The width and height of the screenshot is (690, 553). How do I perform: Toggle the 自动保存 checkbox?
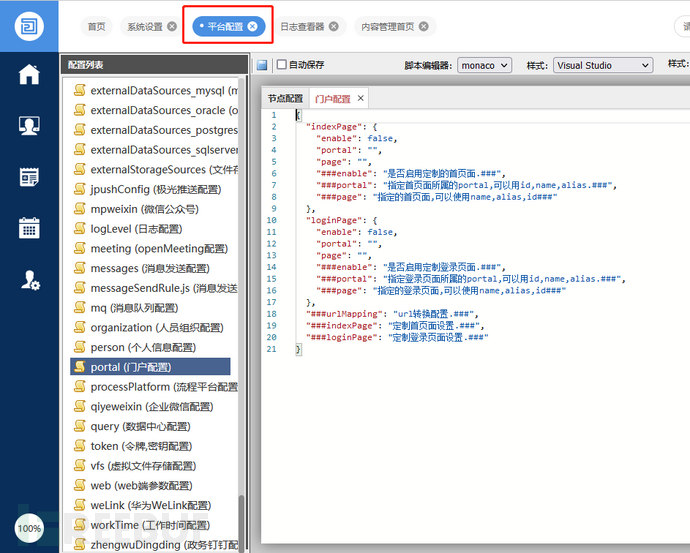(282, 65)
